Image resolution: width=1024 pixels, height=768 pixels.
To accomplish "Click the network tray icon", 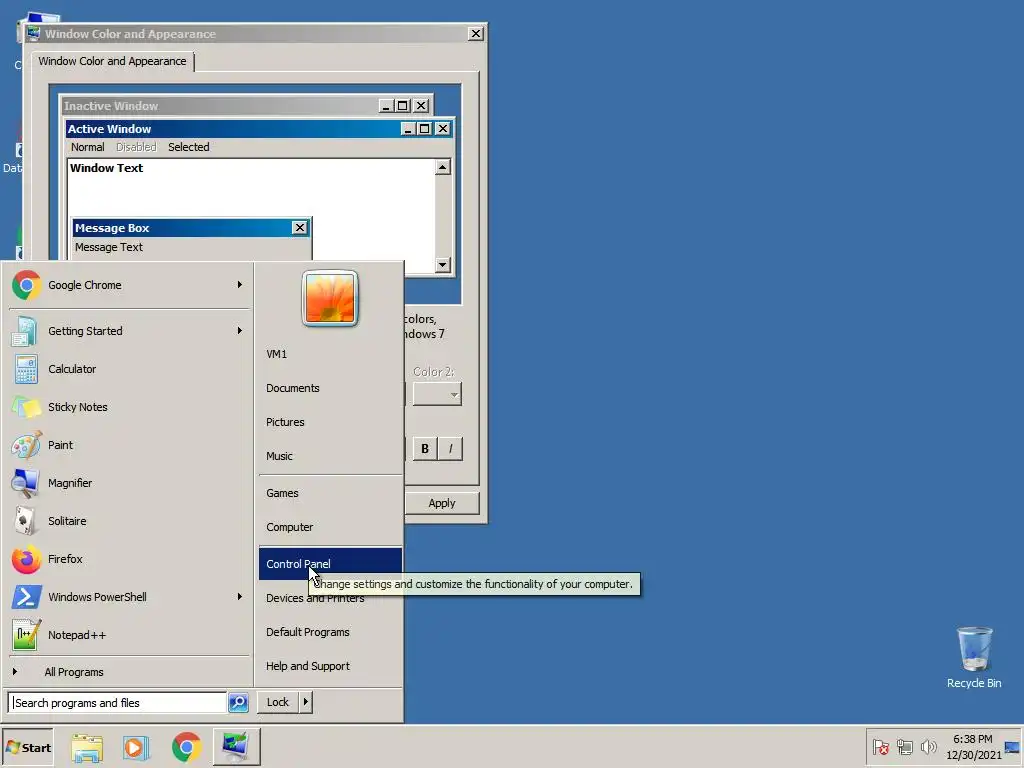I will point(904,747).
